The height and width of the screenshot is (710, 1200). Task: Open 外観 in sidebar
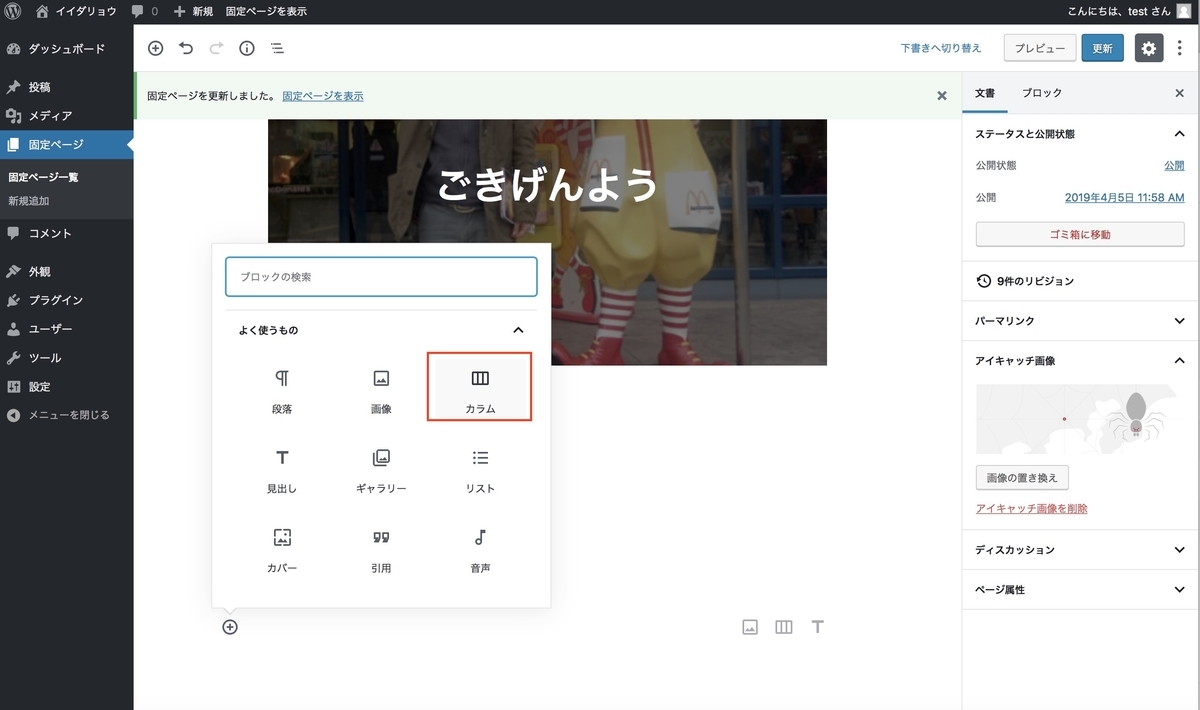66,272
